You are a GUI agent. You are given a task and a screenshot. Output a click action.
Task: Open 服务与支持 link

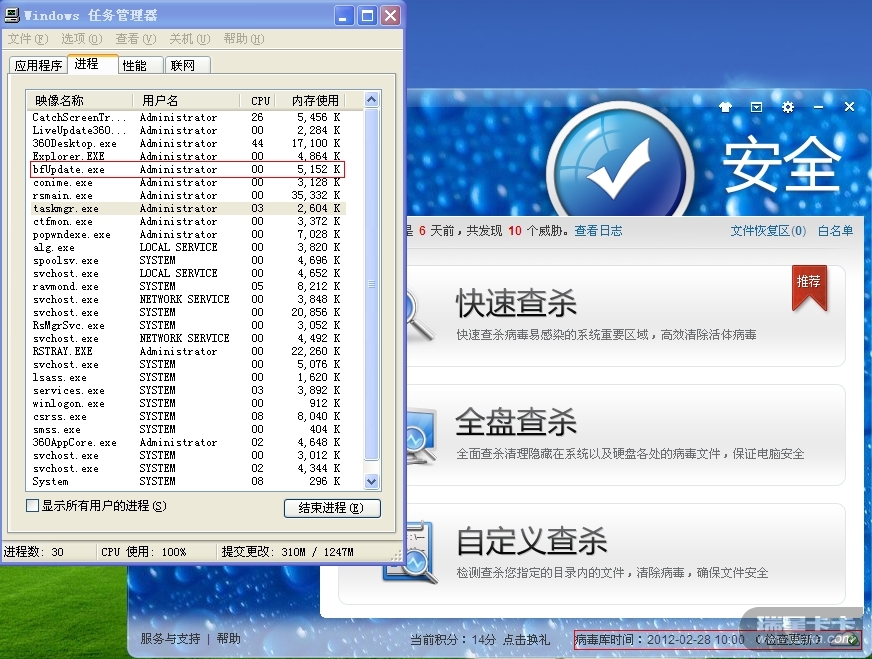pyautogui.click(x=170, y=639)
